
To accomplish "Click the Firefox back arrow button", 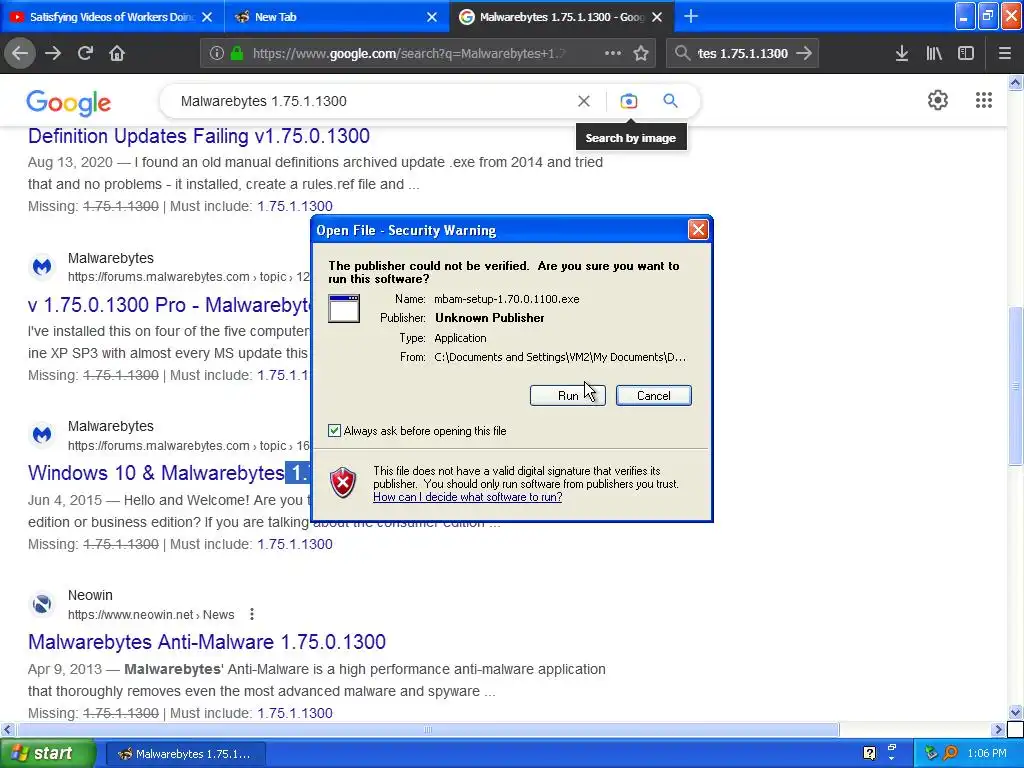I will tap(20, 54).
